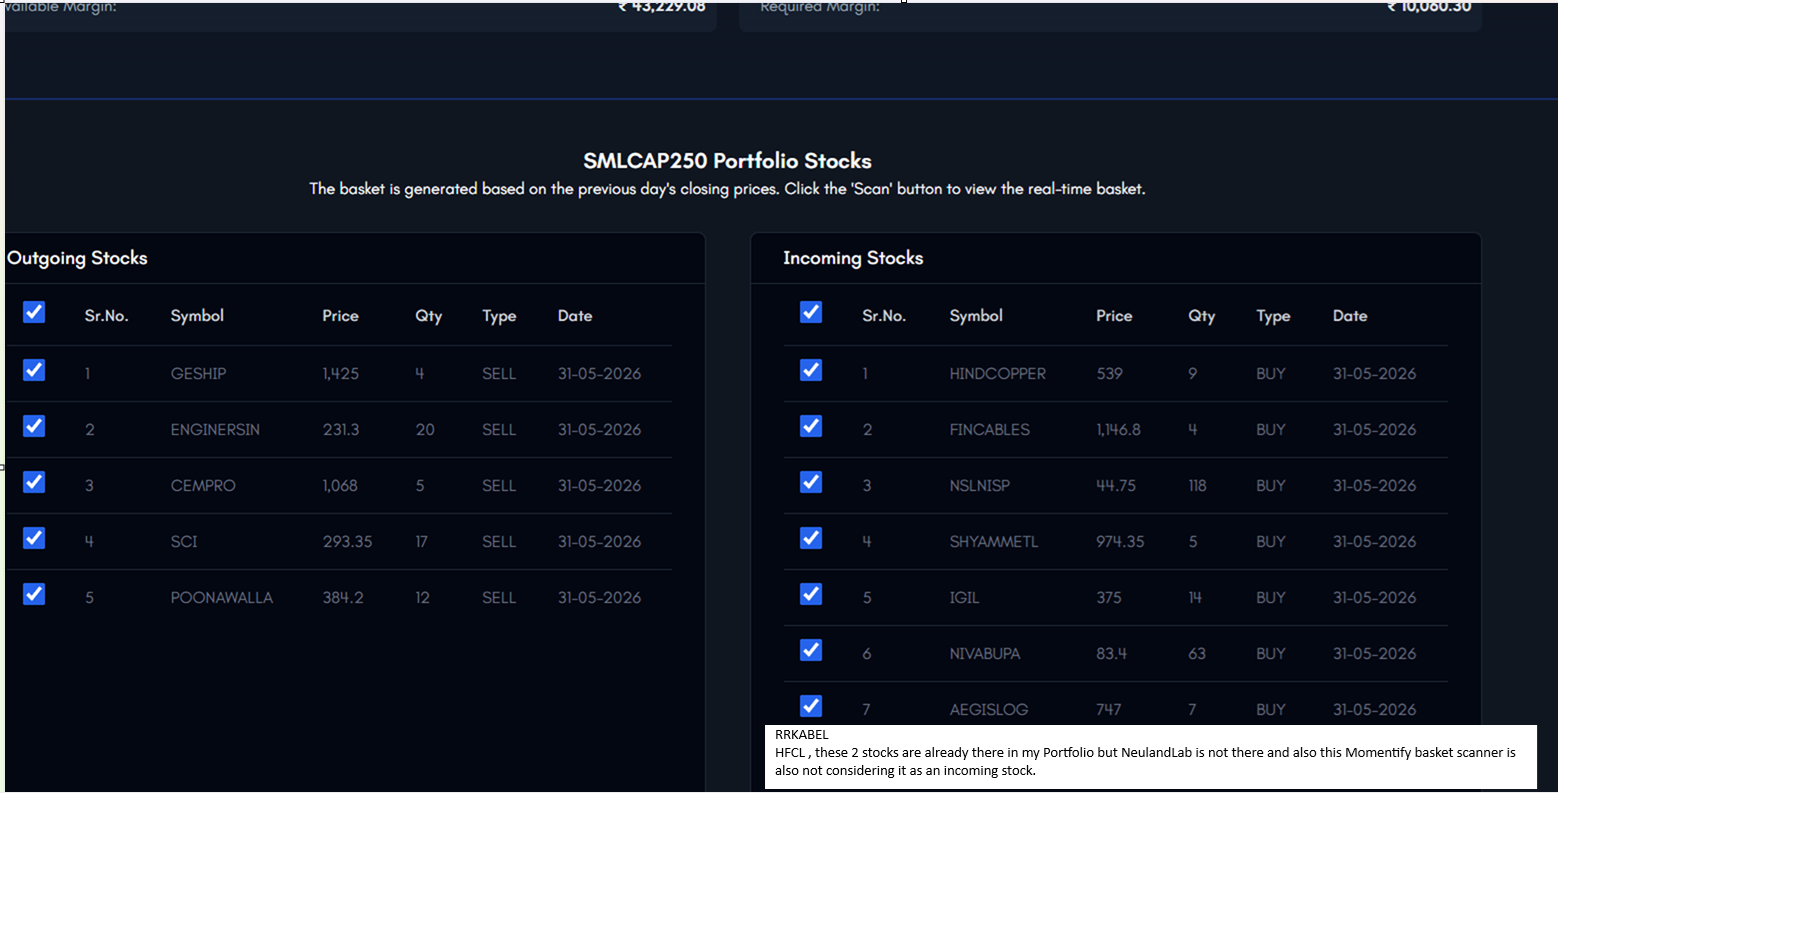Viewport: 1799px width, 929px height.
Task: Uncheck the FINCABLES row checkbox
Action: (x=811, y=426)
